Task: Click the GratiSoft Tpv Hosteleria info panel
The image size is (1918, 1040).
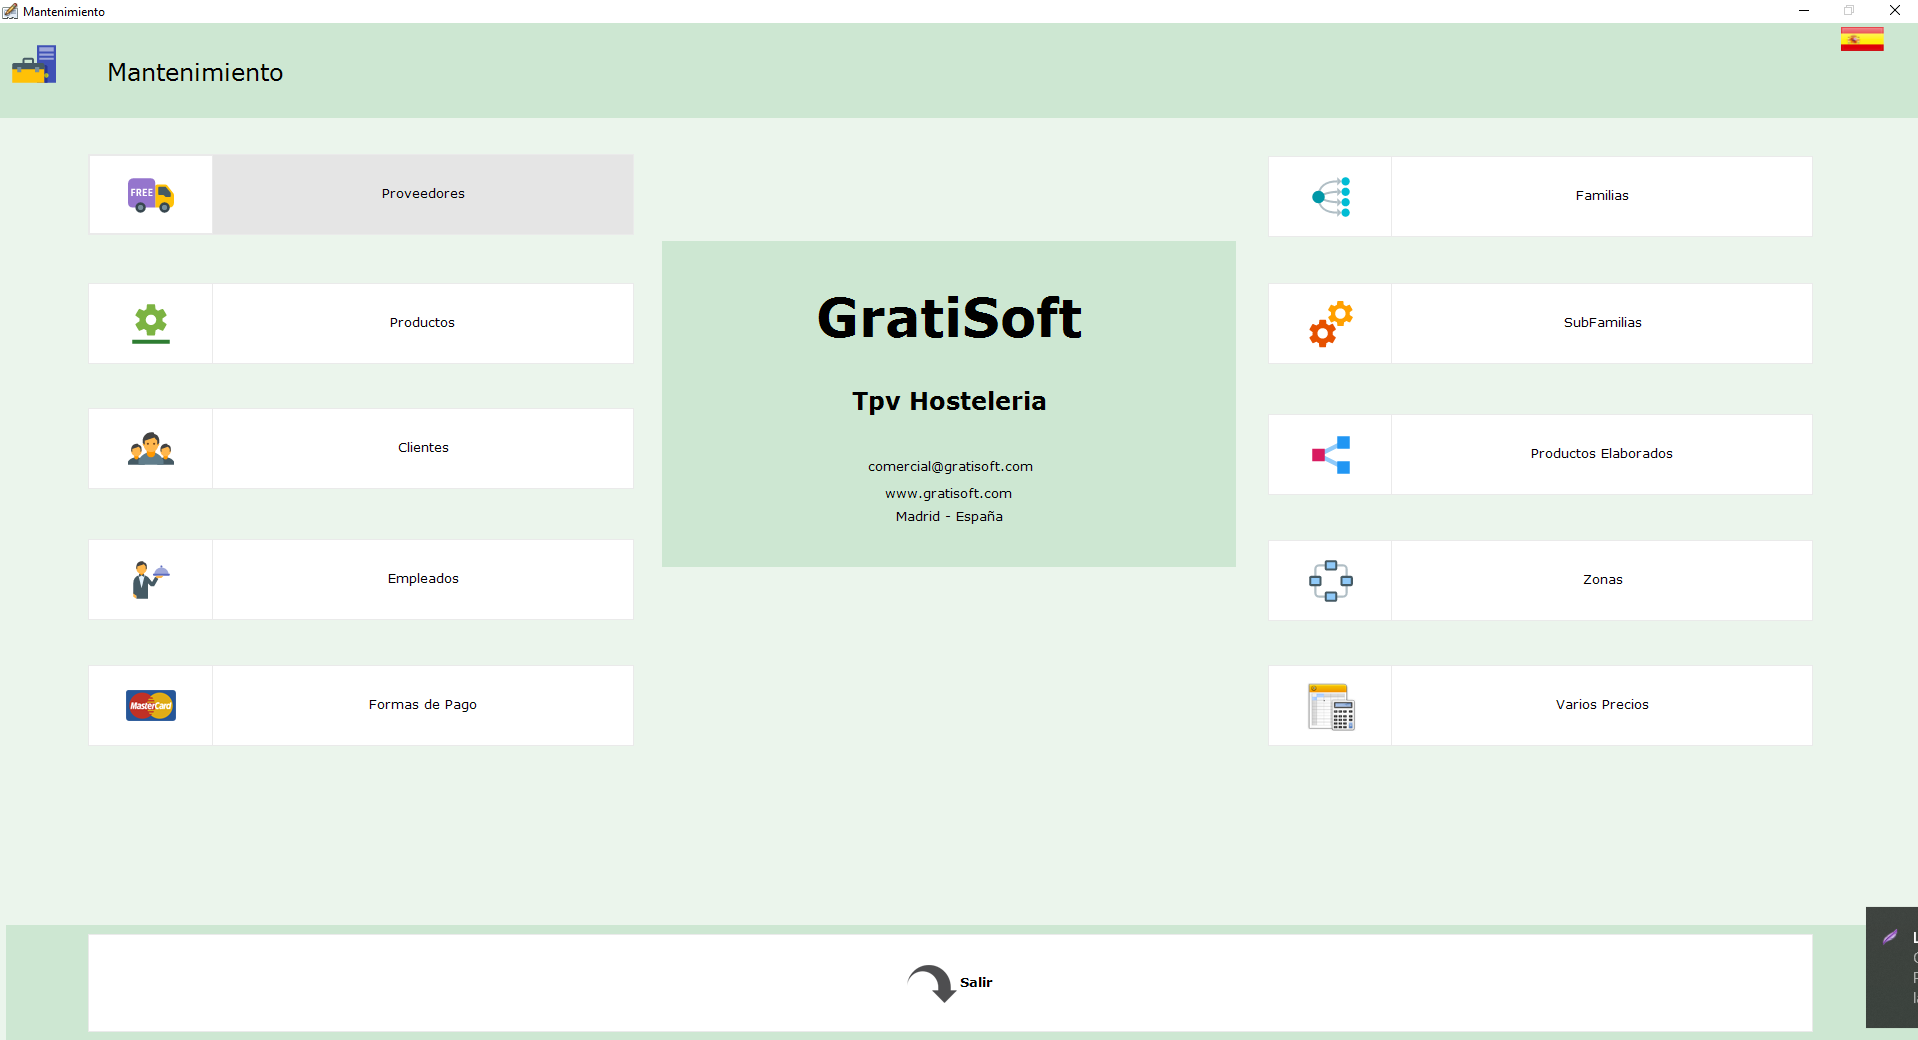Action: 948,404
